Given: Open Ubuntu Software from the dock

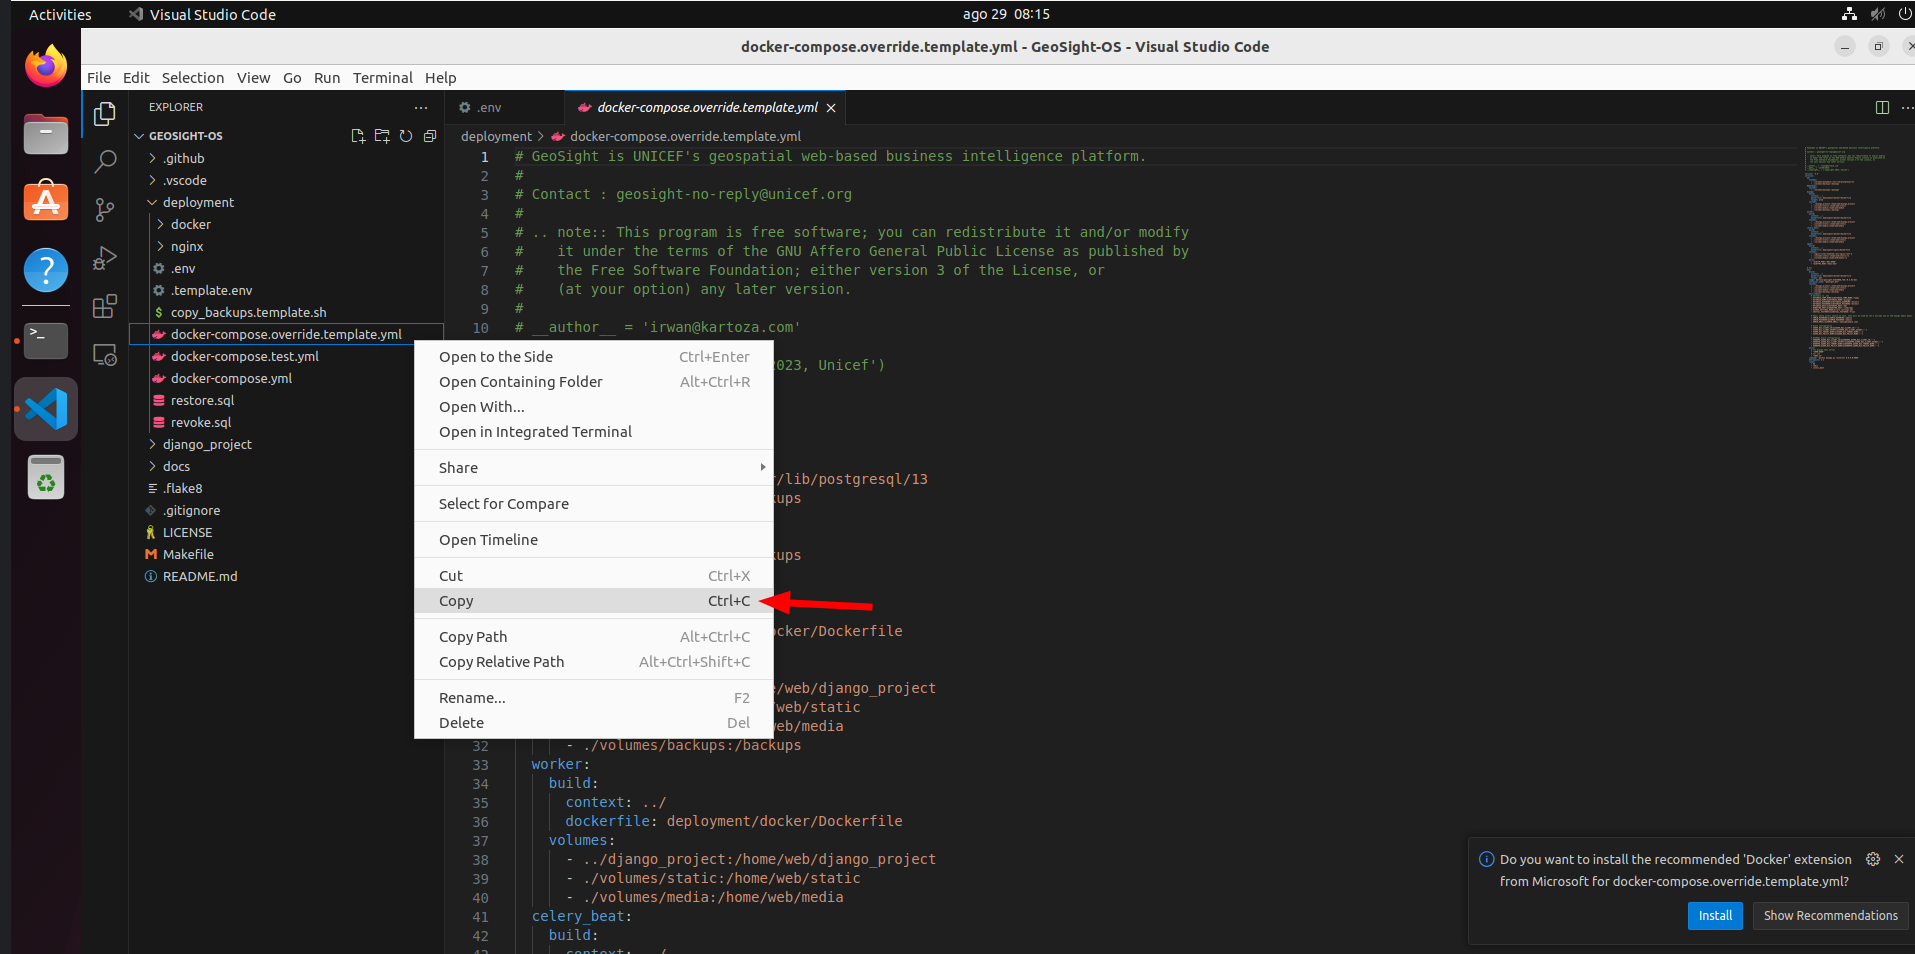Looking at the screenshot, I should point(46,202).
